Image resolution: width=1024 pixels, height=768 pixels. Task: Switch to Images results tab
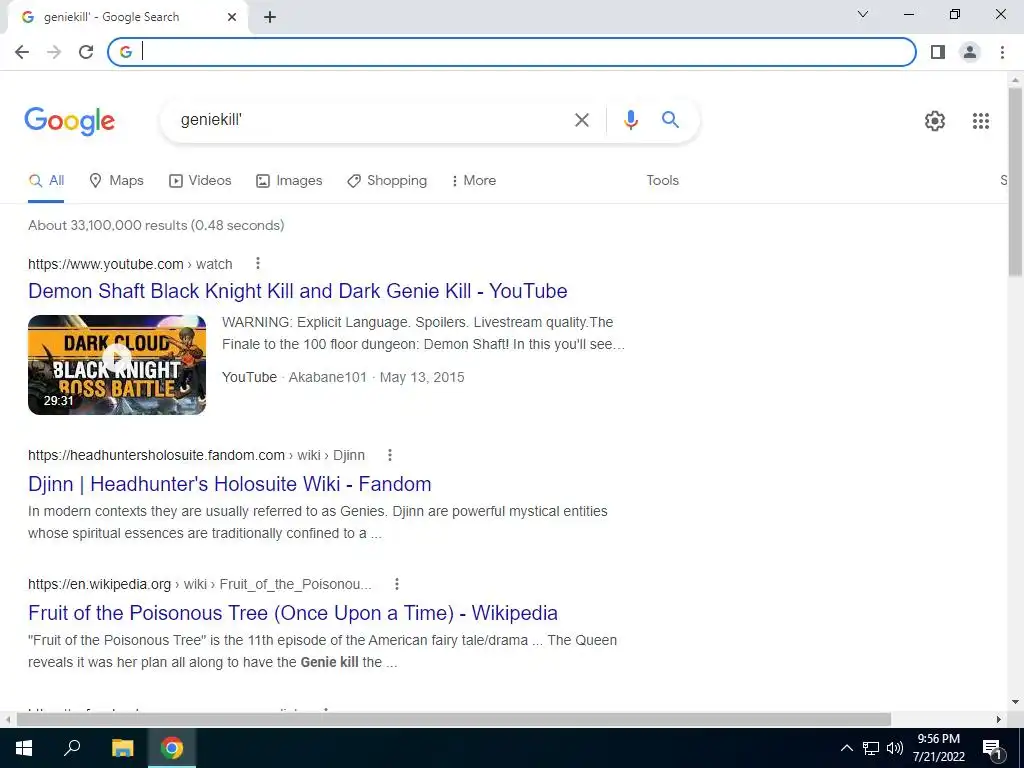[289, 181]
